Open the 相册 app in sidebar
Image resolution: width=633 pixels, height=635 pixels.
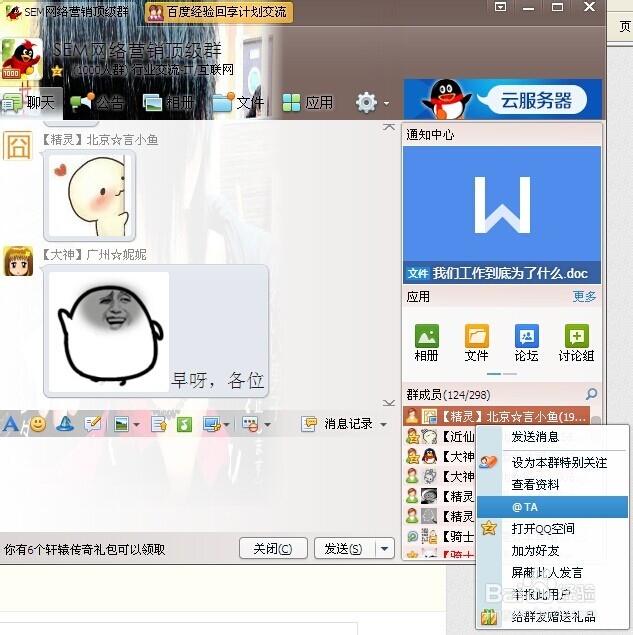point(426,343)
